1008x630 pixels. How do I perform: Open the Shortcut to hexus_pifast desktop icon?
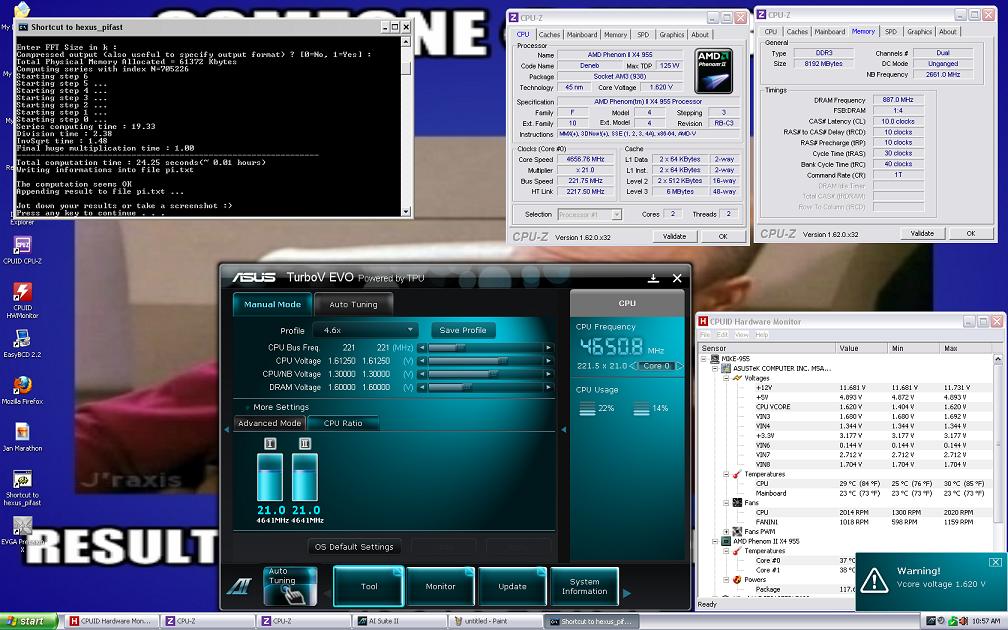[22, 479]
